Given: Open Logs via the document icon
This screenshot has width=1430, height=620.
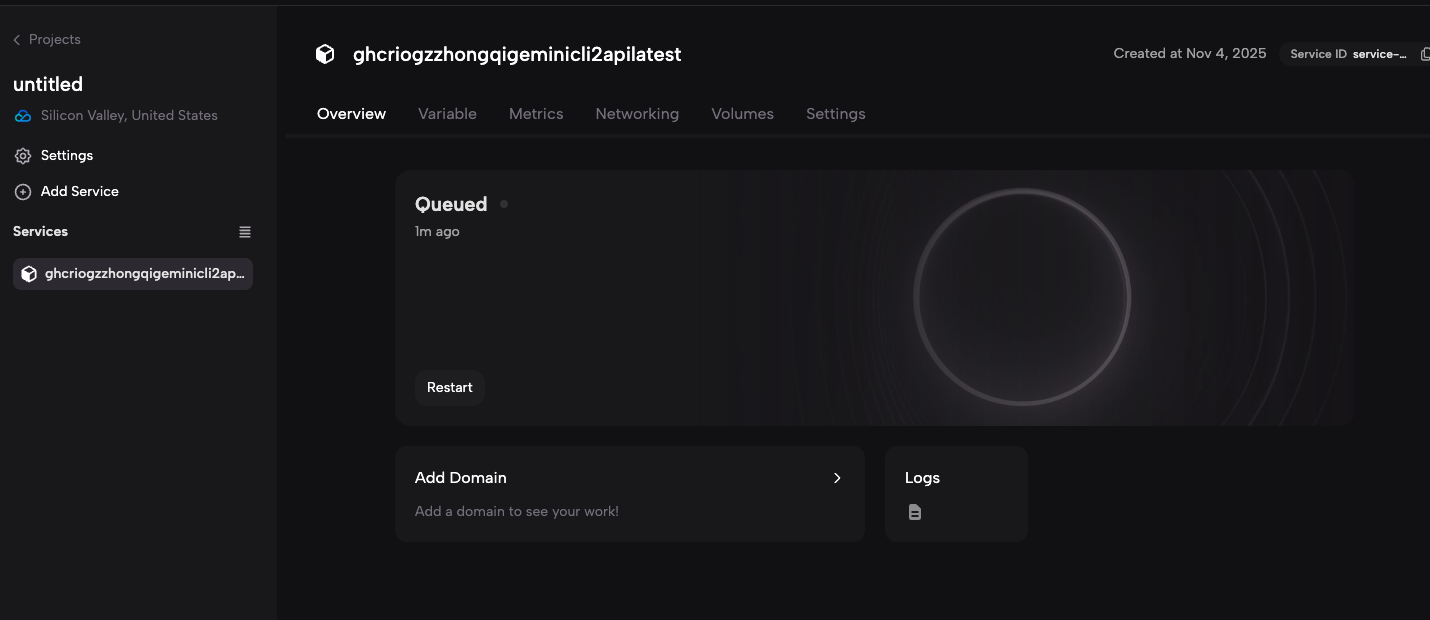Looking at the screenshot, I should [x=914, y=511].
